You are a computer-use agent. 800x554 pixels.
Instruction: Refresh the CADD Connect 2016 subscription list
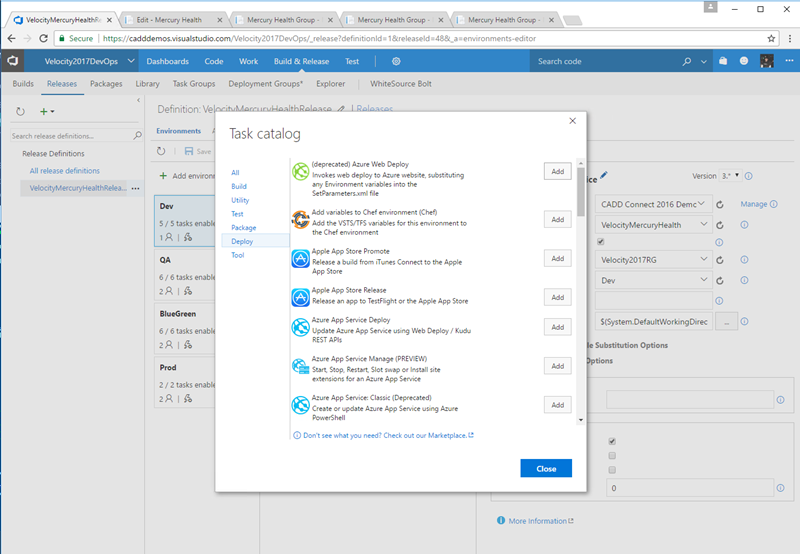(x=719, y=205)
